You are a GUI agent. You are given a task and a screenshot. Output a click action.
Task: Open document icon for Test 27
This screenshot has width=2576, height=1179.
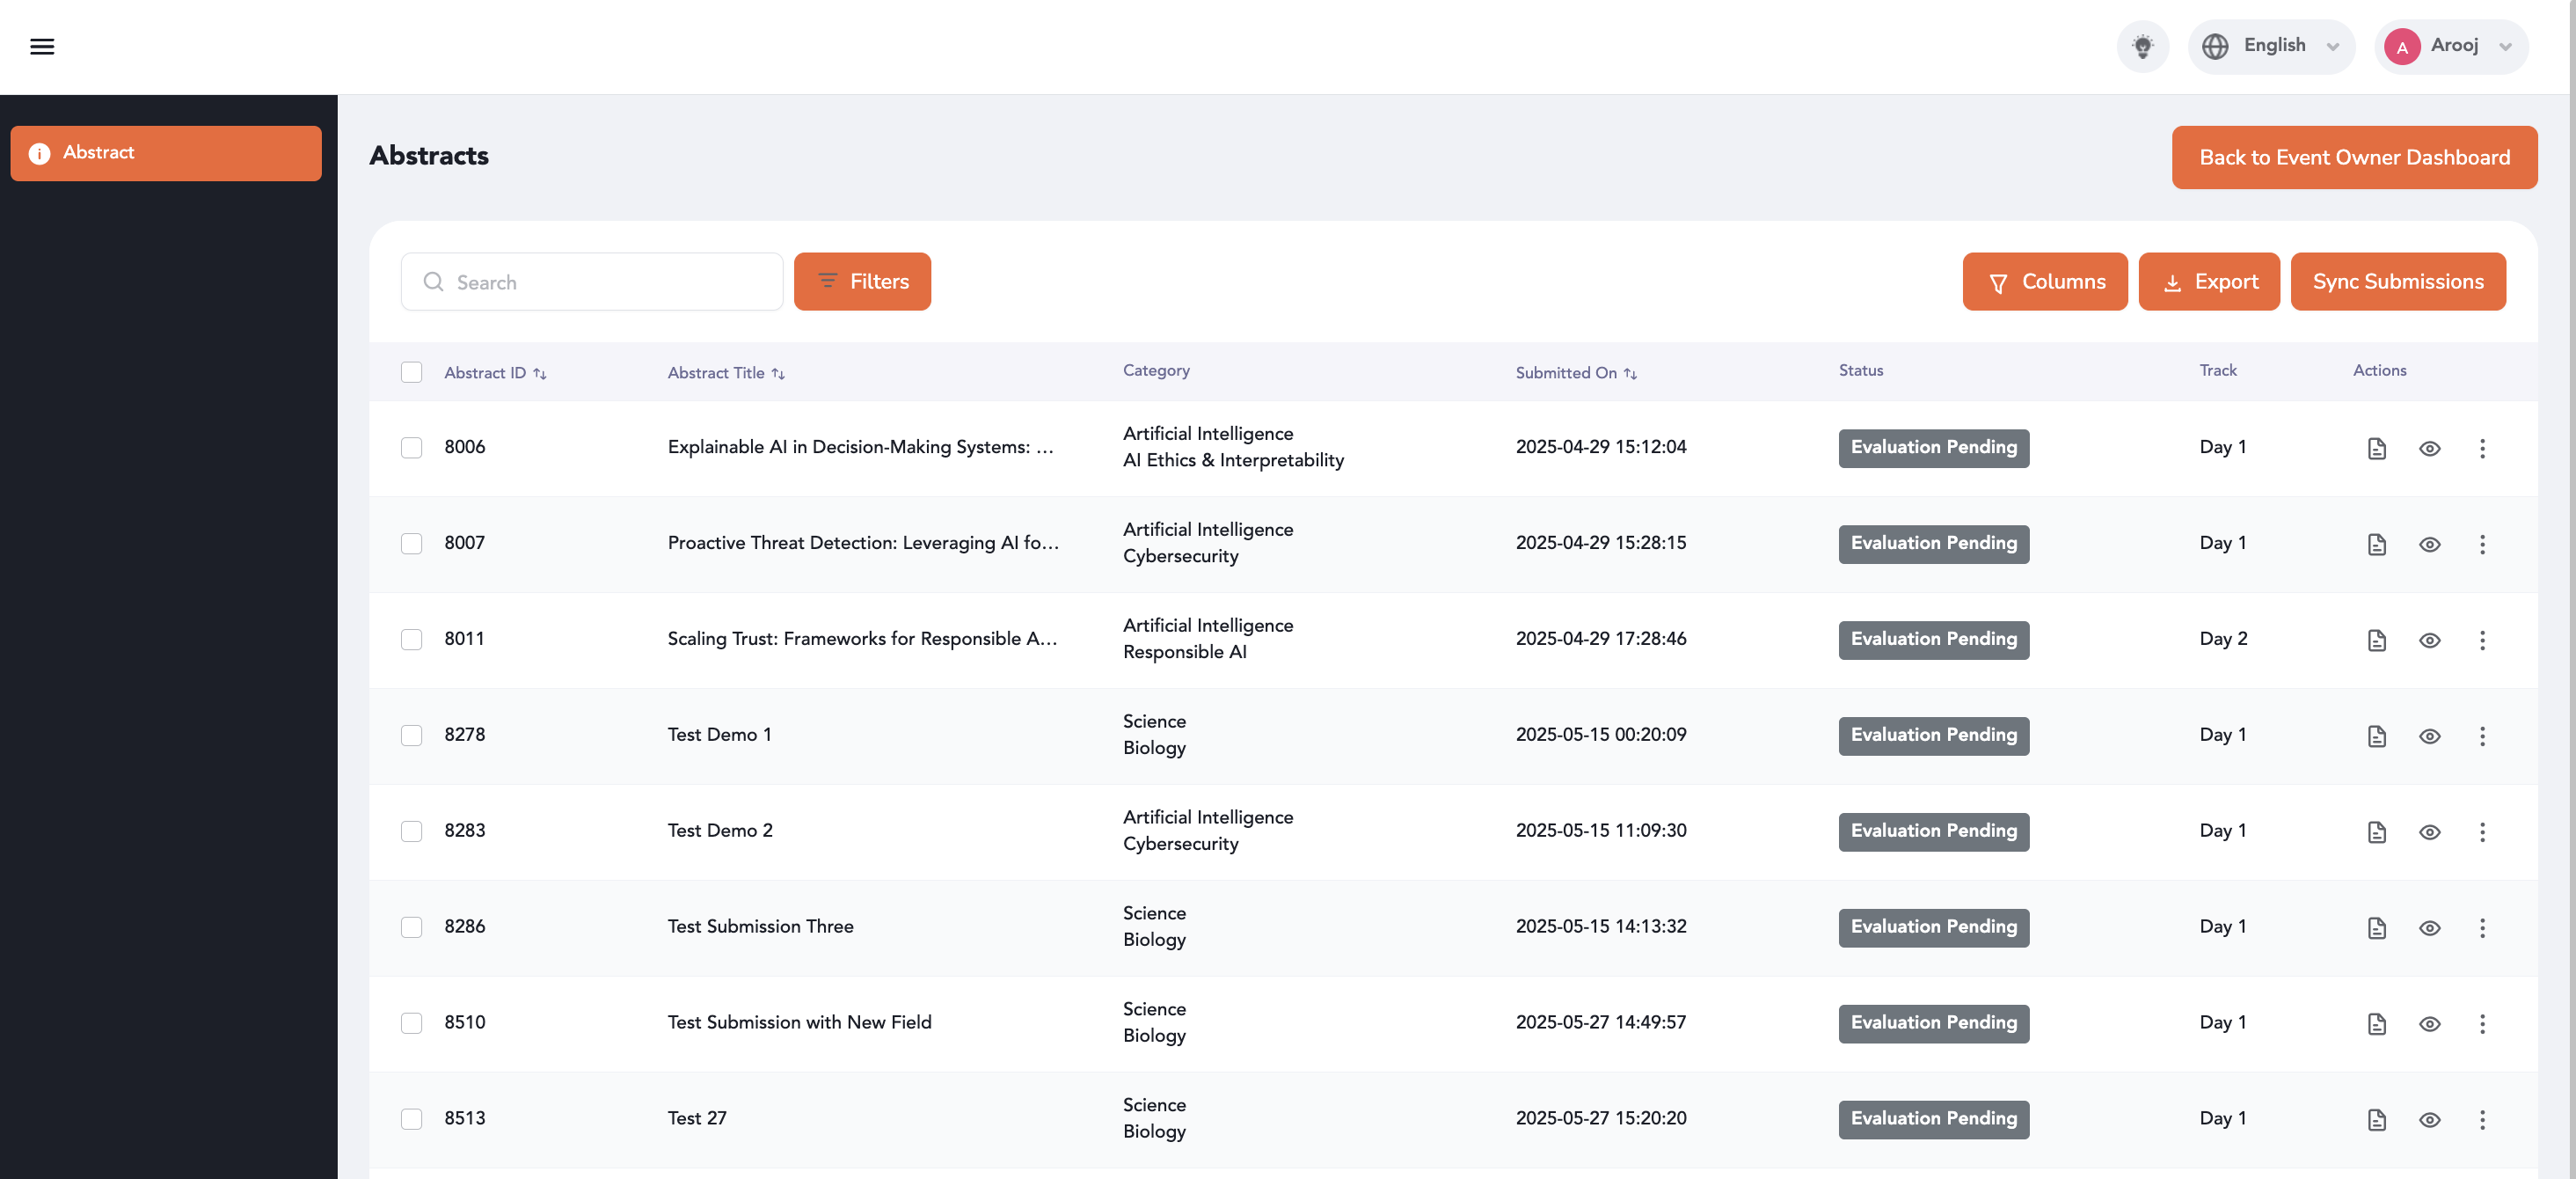click(2377, 1121)
